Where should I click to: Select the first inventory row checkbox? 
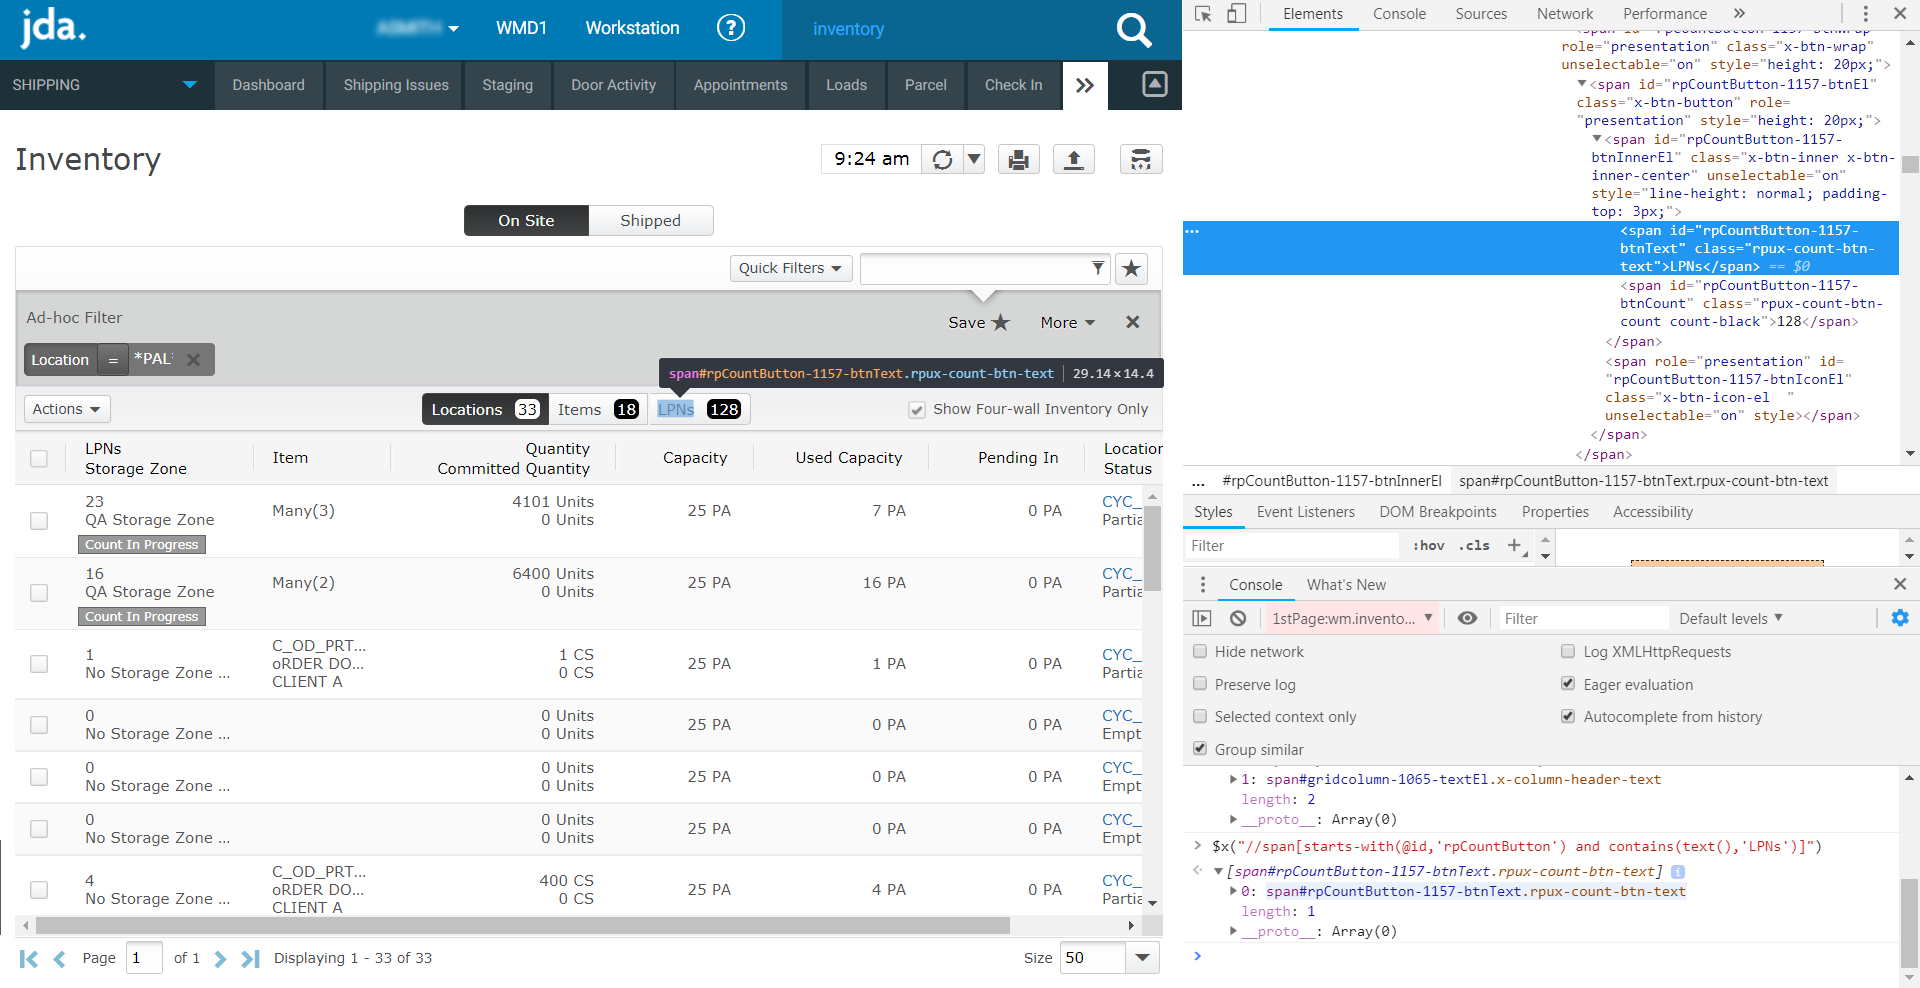[39, 520]
